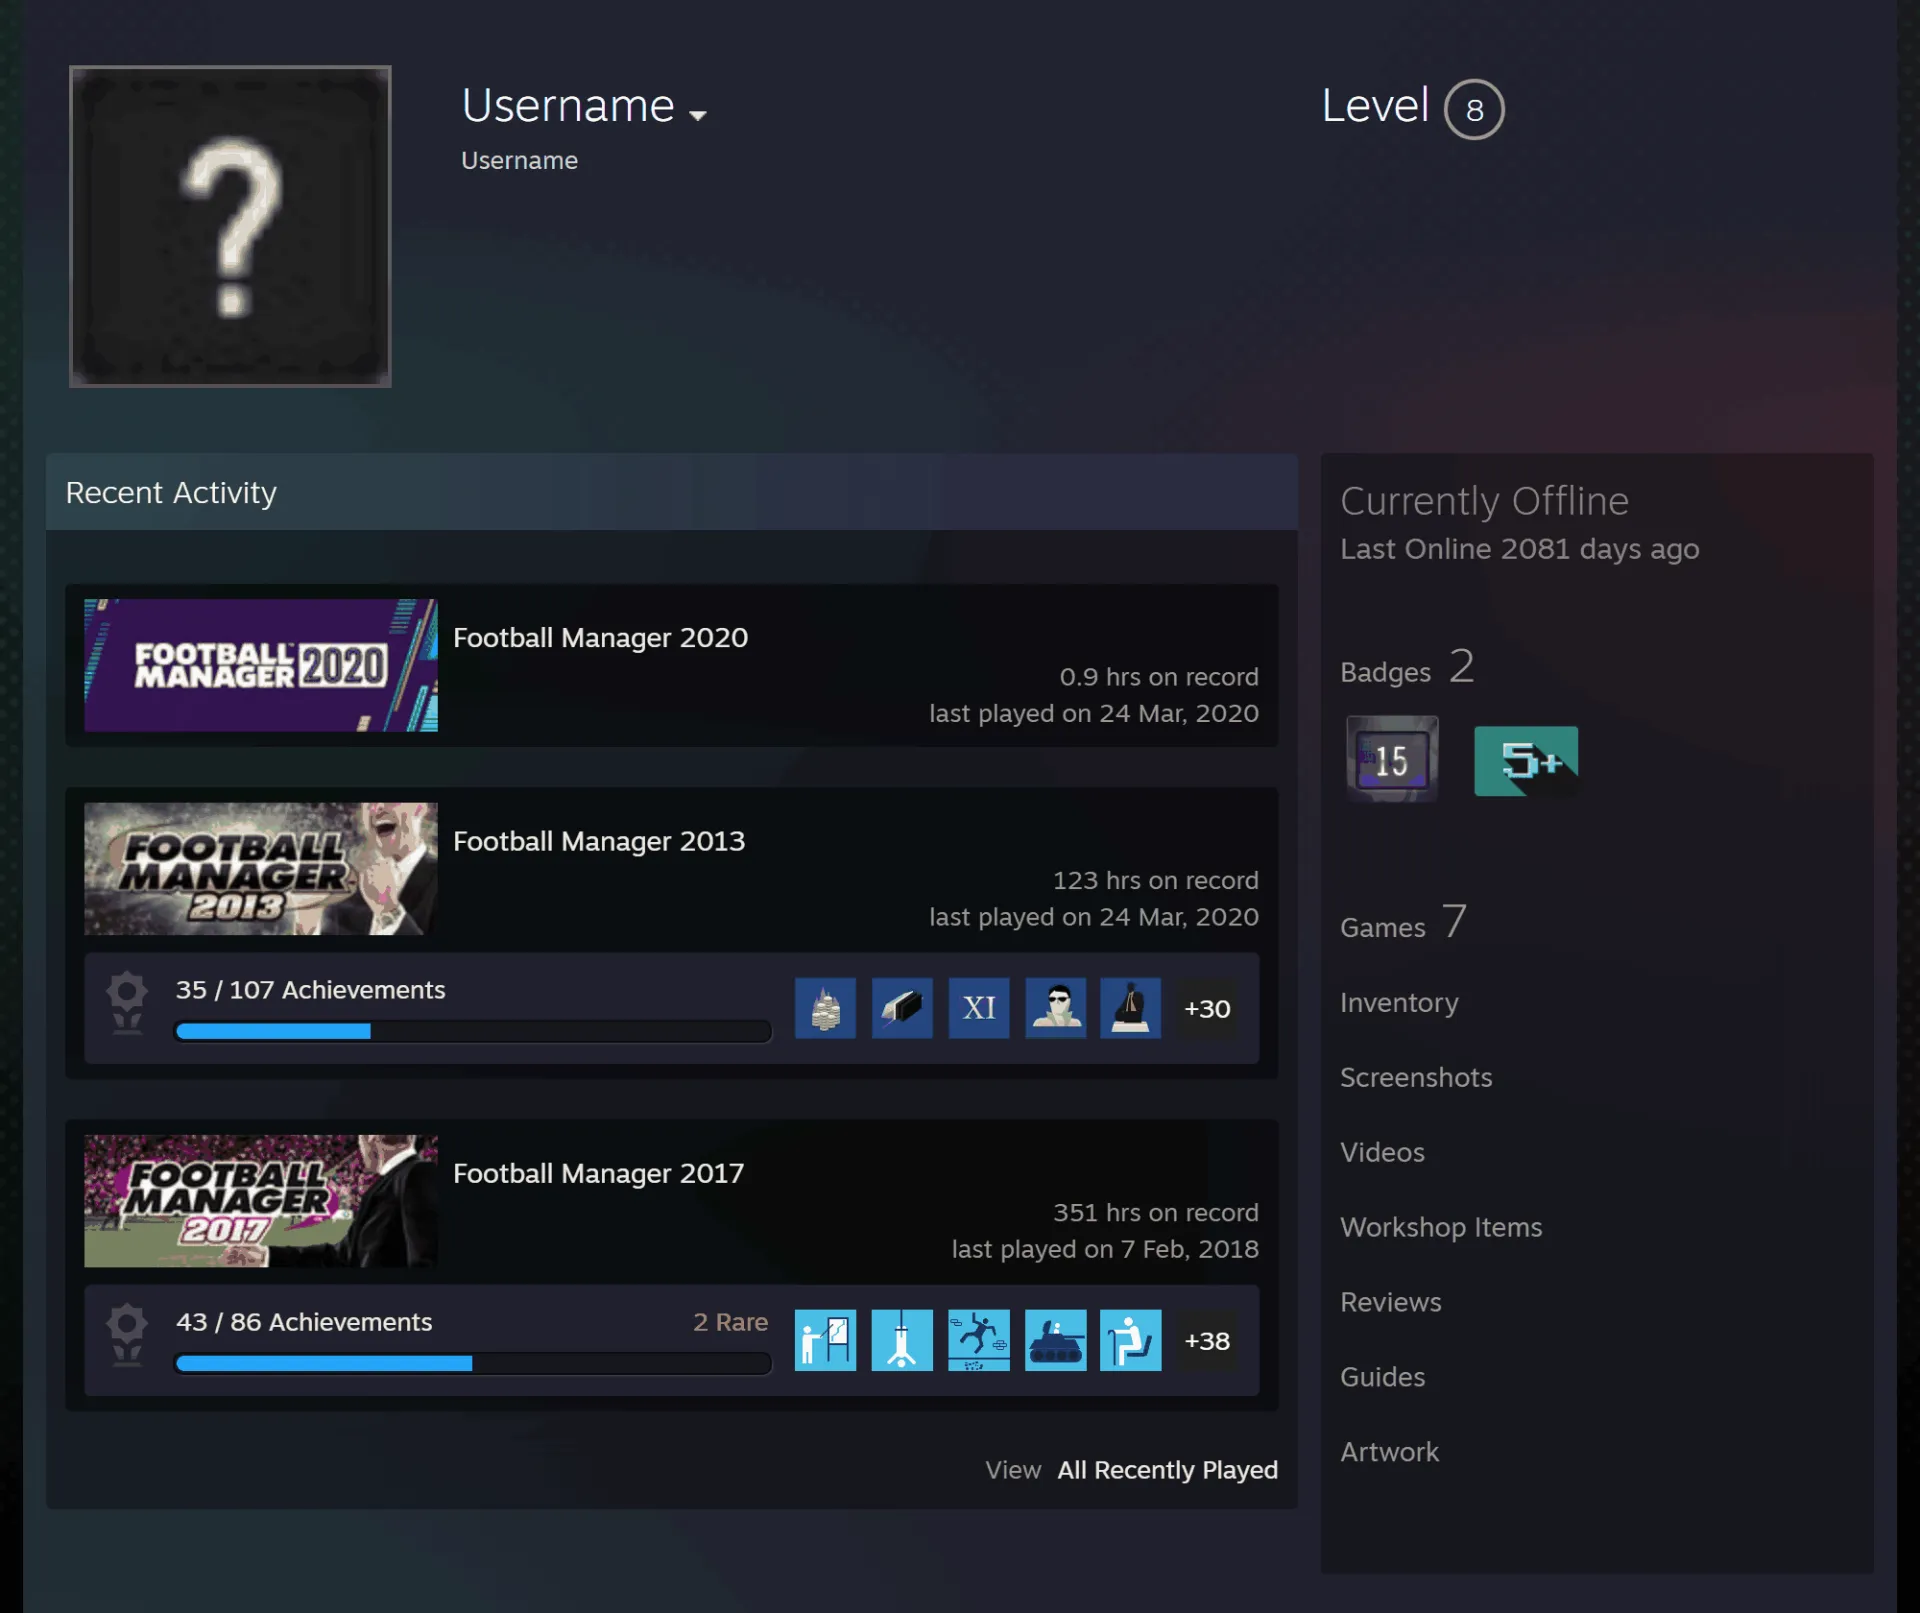Click the 43 / 86 Achievements progress bar
This screenshot has width=1920, height=1613.
[x=473, y=1363]
